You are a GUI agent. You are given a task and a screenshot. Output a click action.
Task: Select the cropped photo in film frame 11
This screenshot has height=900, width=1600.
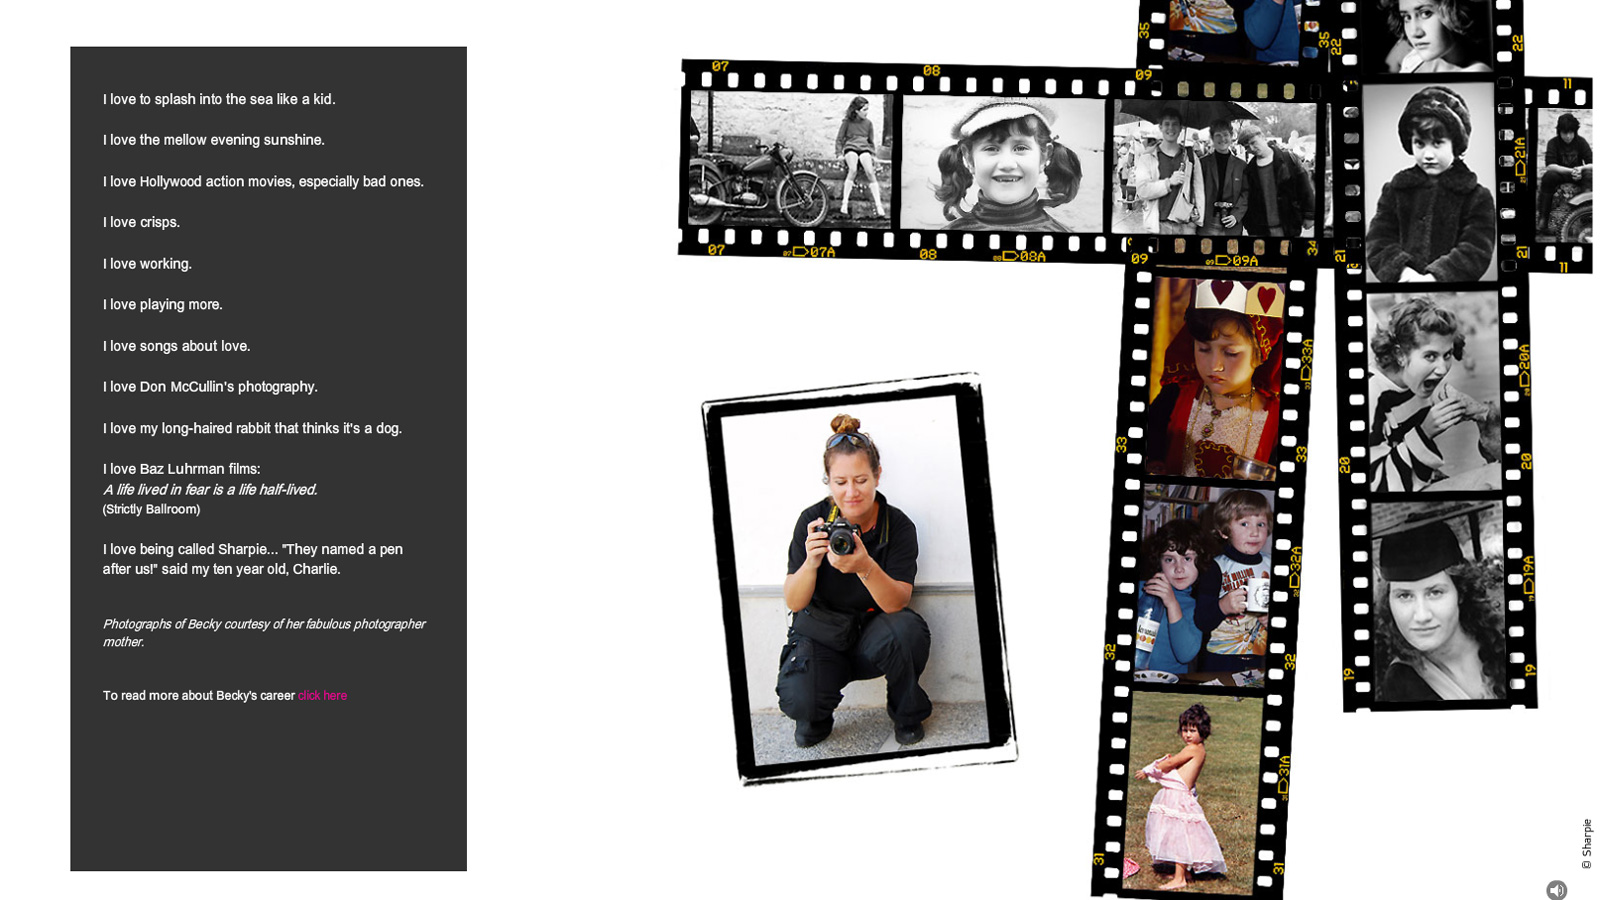tap(1562, 175)
